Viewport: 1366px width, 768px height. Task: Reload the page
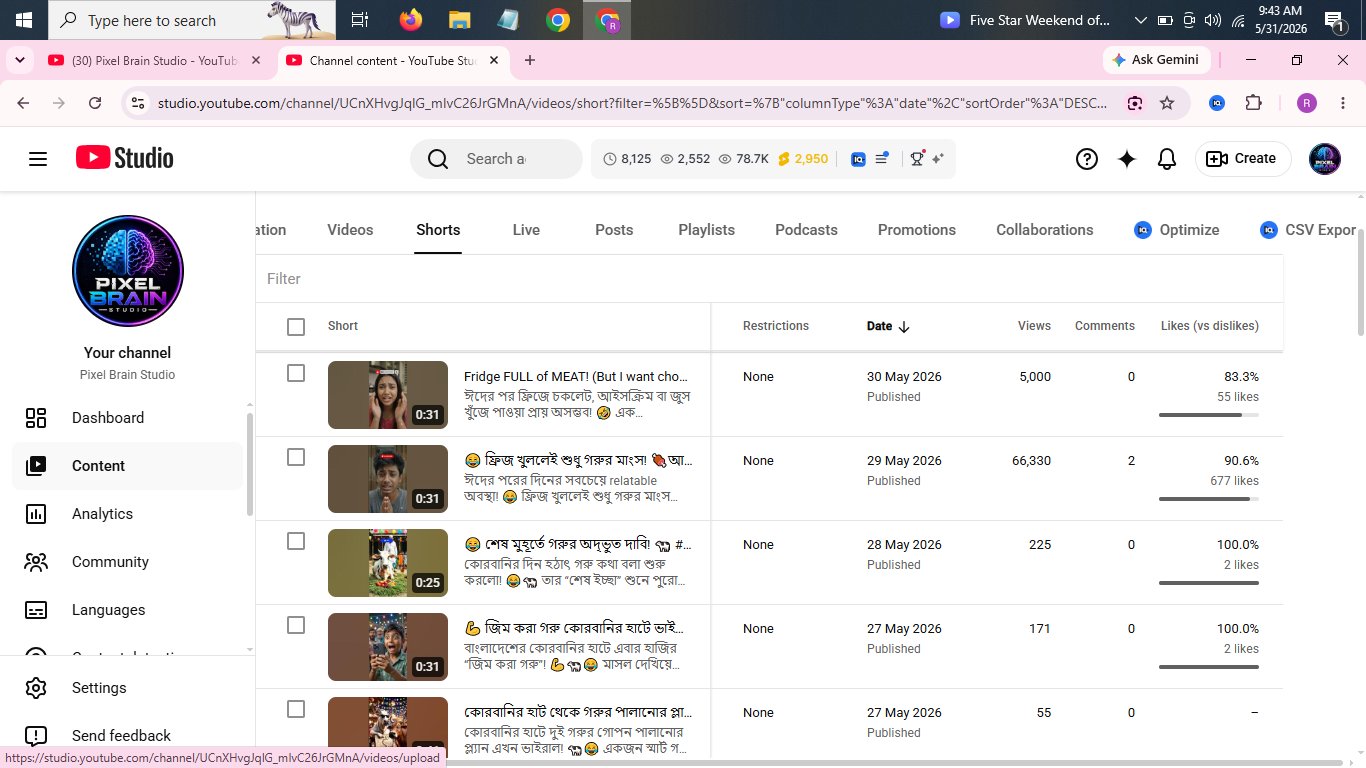pos(95,103)
